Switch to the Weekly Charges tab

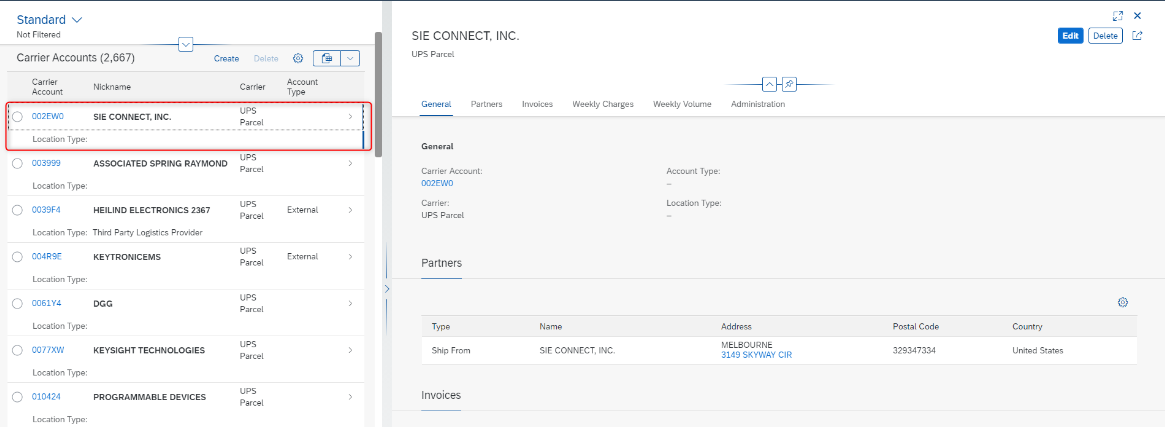pyautogui.click(x=603, y=104)
